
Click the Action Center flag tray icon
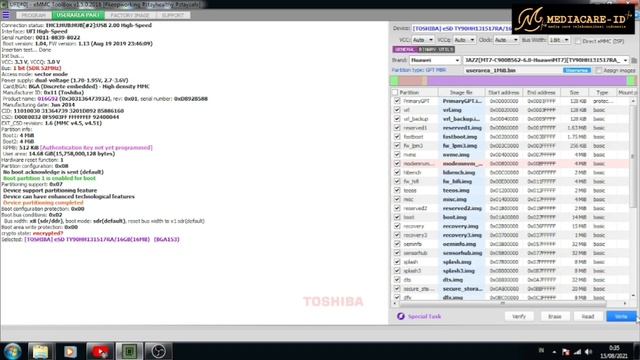click(566, 351)
